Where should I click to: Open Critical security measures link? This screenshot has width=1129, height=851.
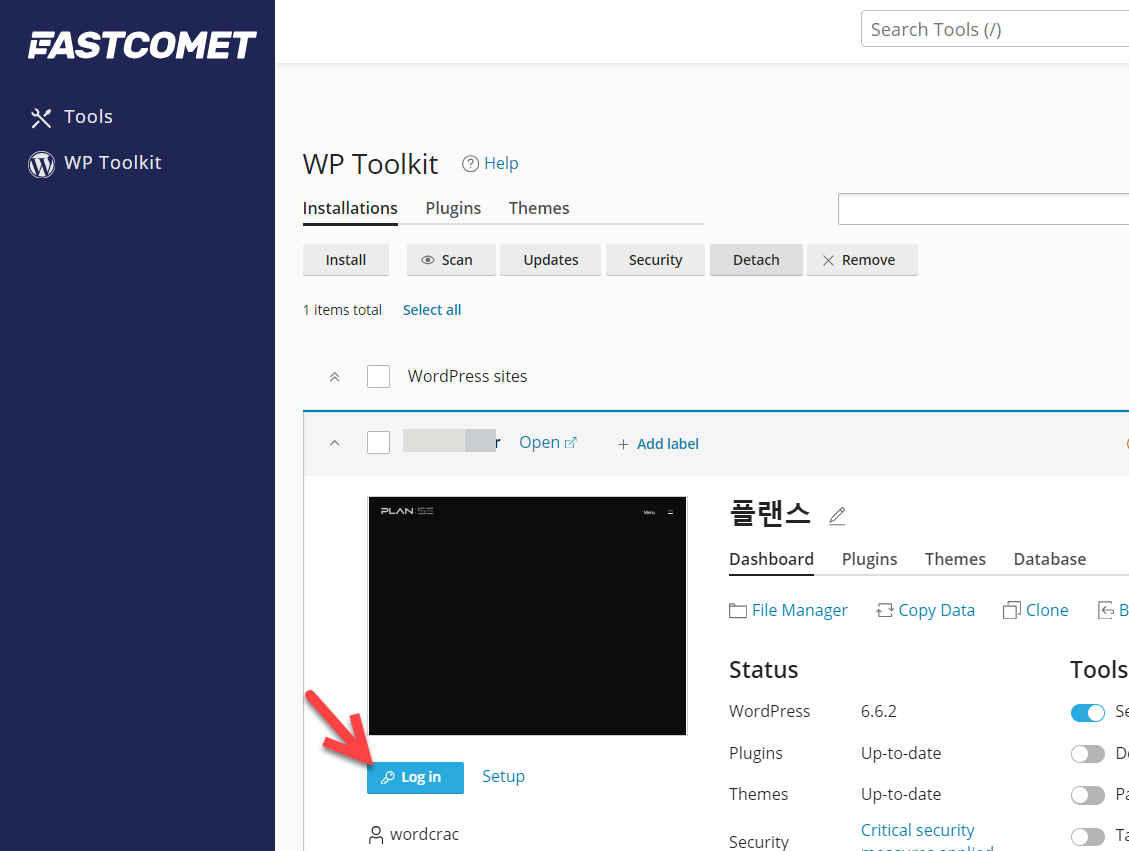click(x=927, y=839)
